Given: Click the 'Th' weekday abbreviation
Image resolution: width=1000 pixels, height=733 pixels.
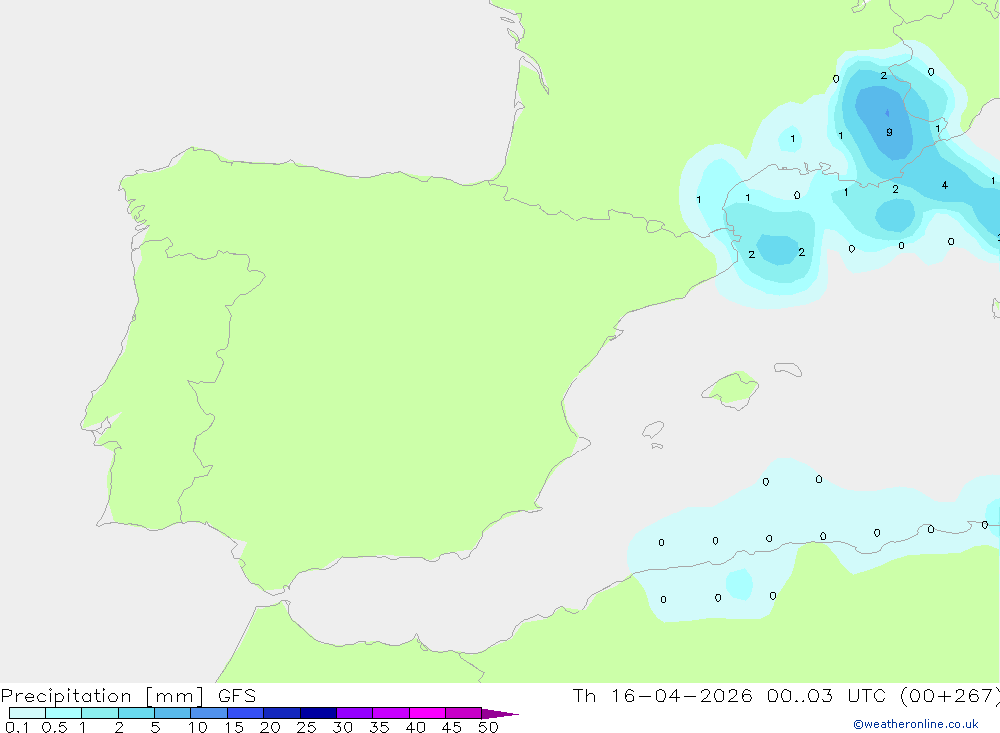Looking at the screenshot, I should 584,695.
